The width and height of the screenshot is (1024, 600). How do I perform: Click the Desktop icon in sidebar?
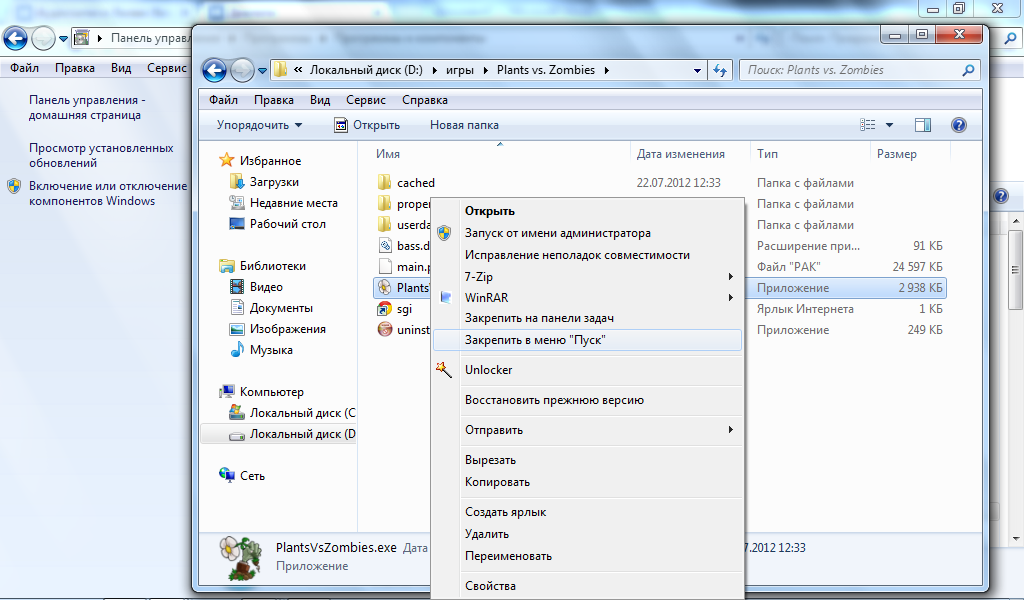tap(236, 223)
